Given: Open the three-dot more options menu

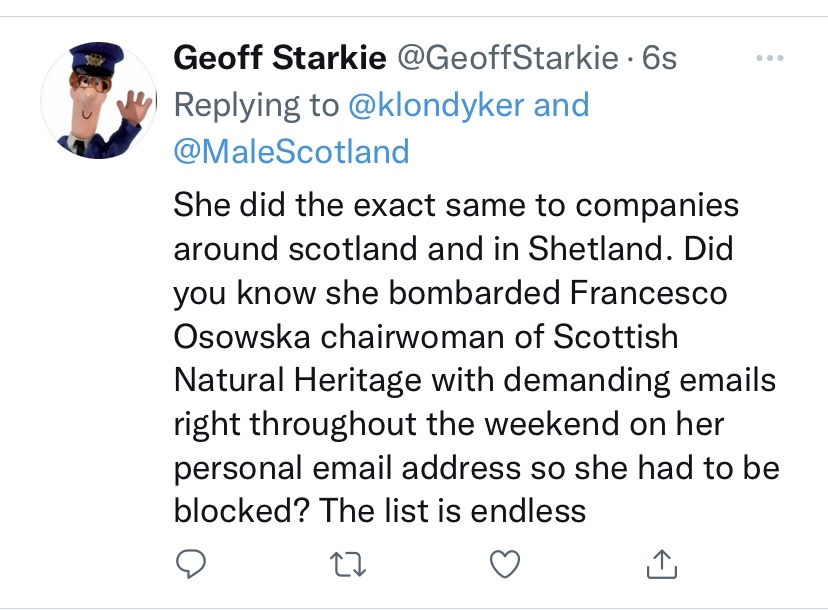Looking at the screenshot, I should (x=770, y=59).
